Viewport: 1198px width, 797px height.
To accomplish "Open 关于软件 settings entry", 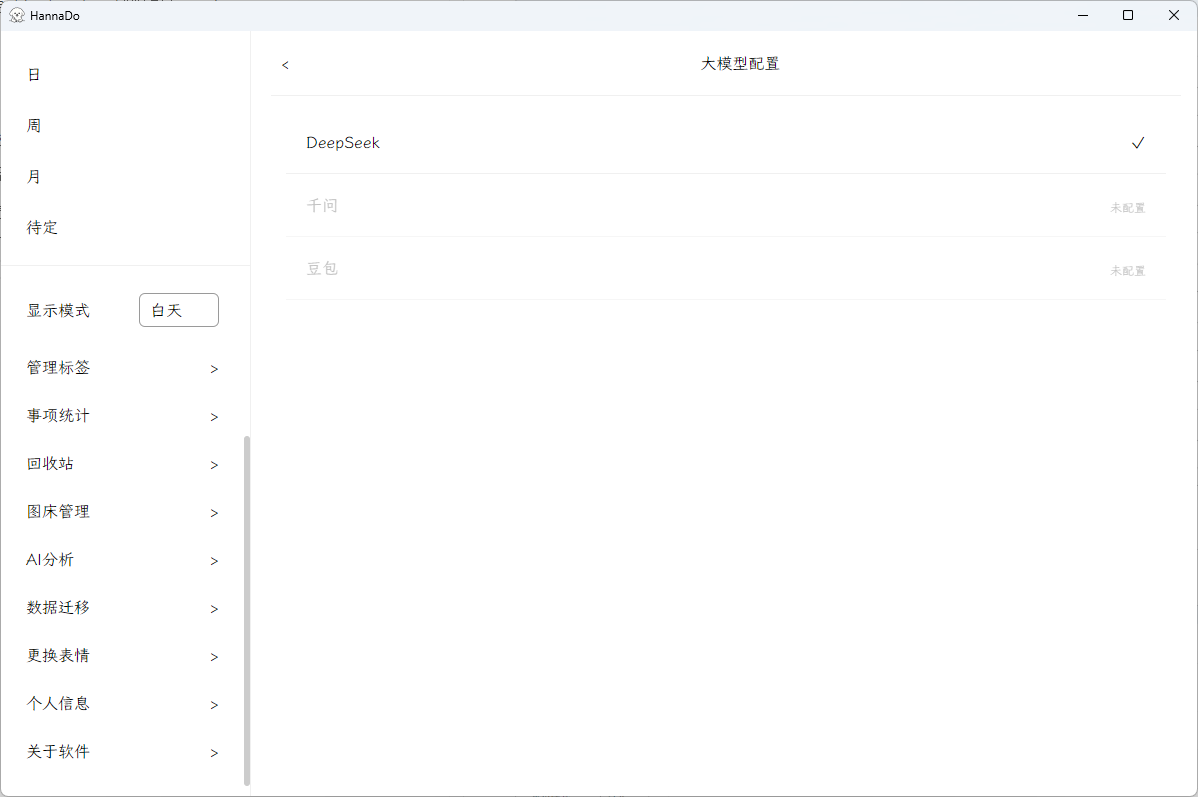I will click(x=58, y=752).
